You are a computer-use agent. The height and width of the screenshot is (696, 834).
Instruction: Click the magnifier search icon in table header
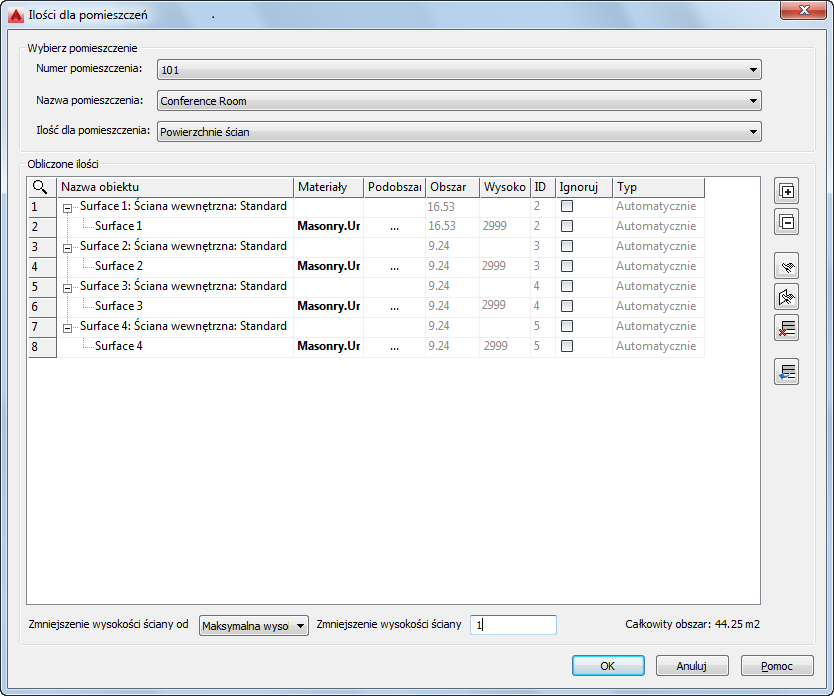tap(40, 187)
